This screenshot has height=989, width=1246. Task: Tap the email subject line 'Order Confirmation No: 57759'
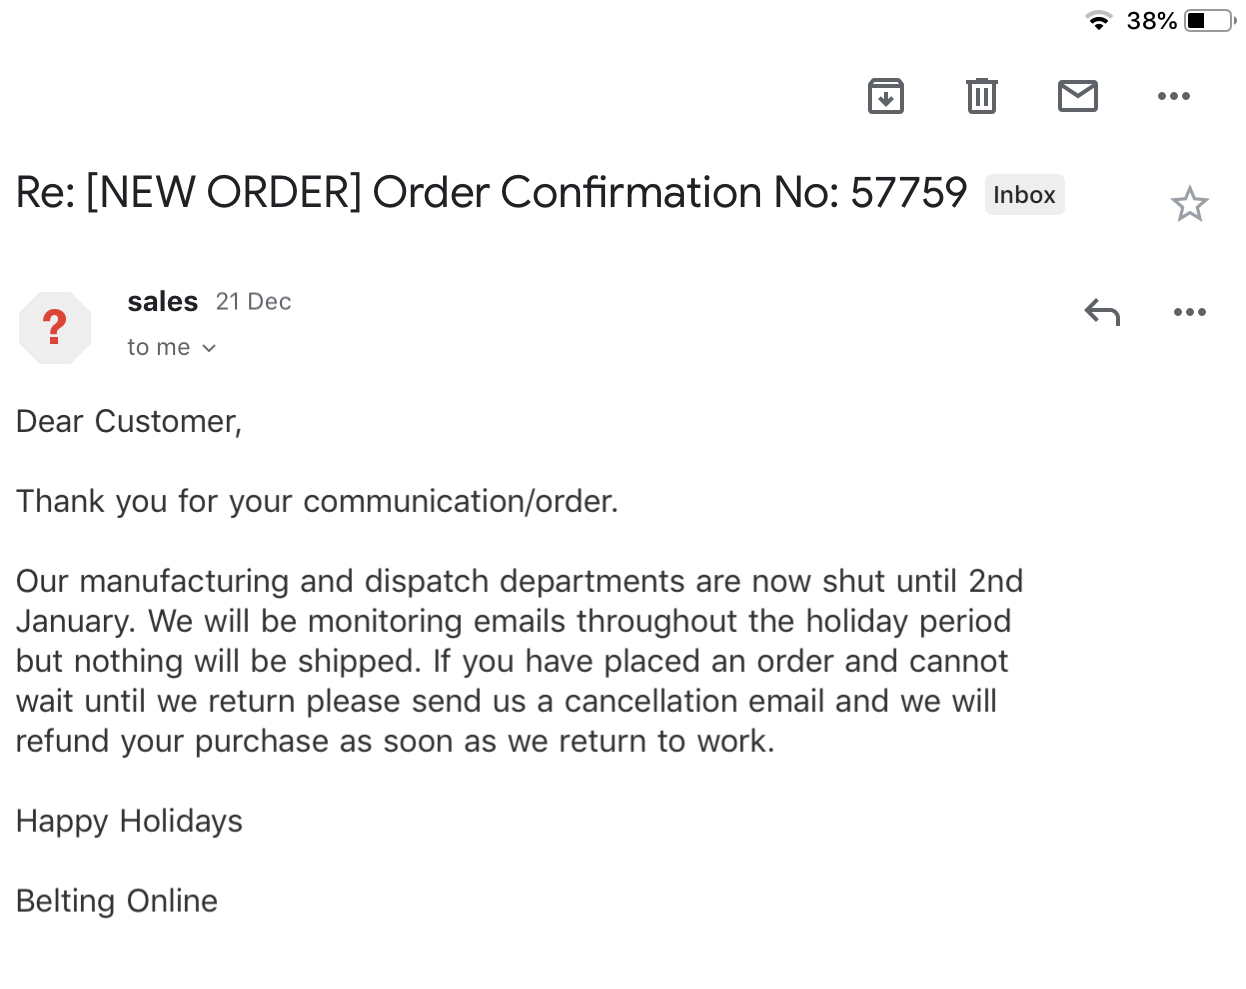(x=670, y=192)
